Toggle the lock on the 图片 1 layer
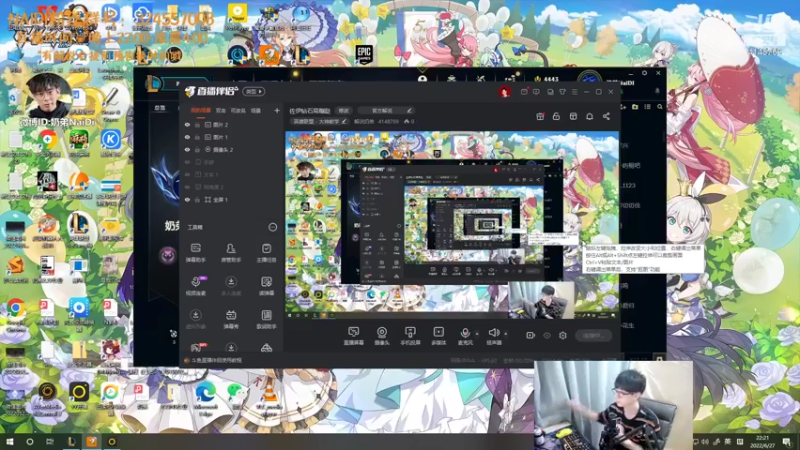This screenshot has width=800, height=450. tap(197, 137)
